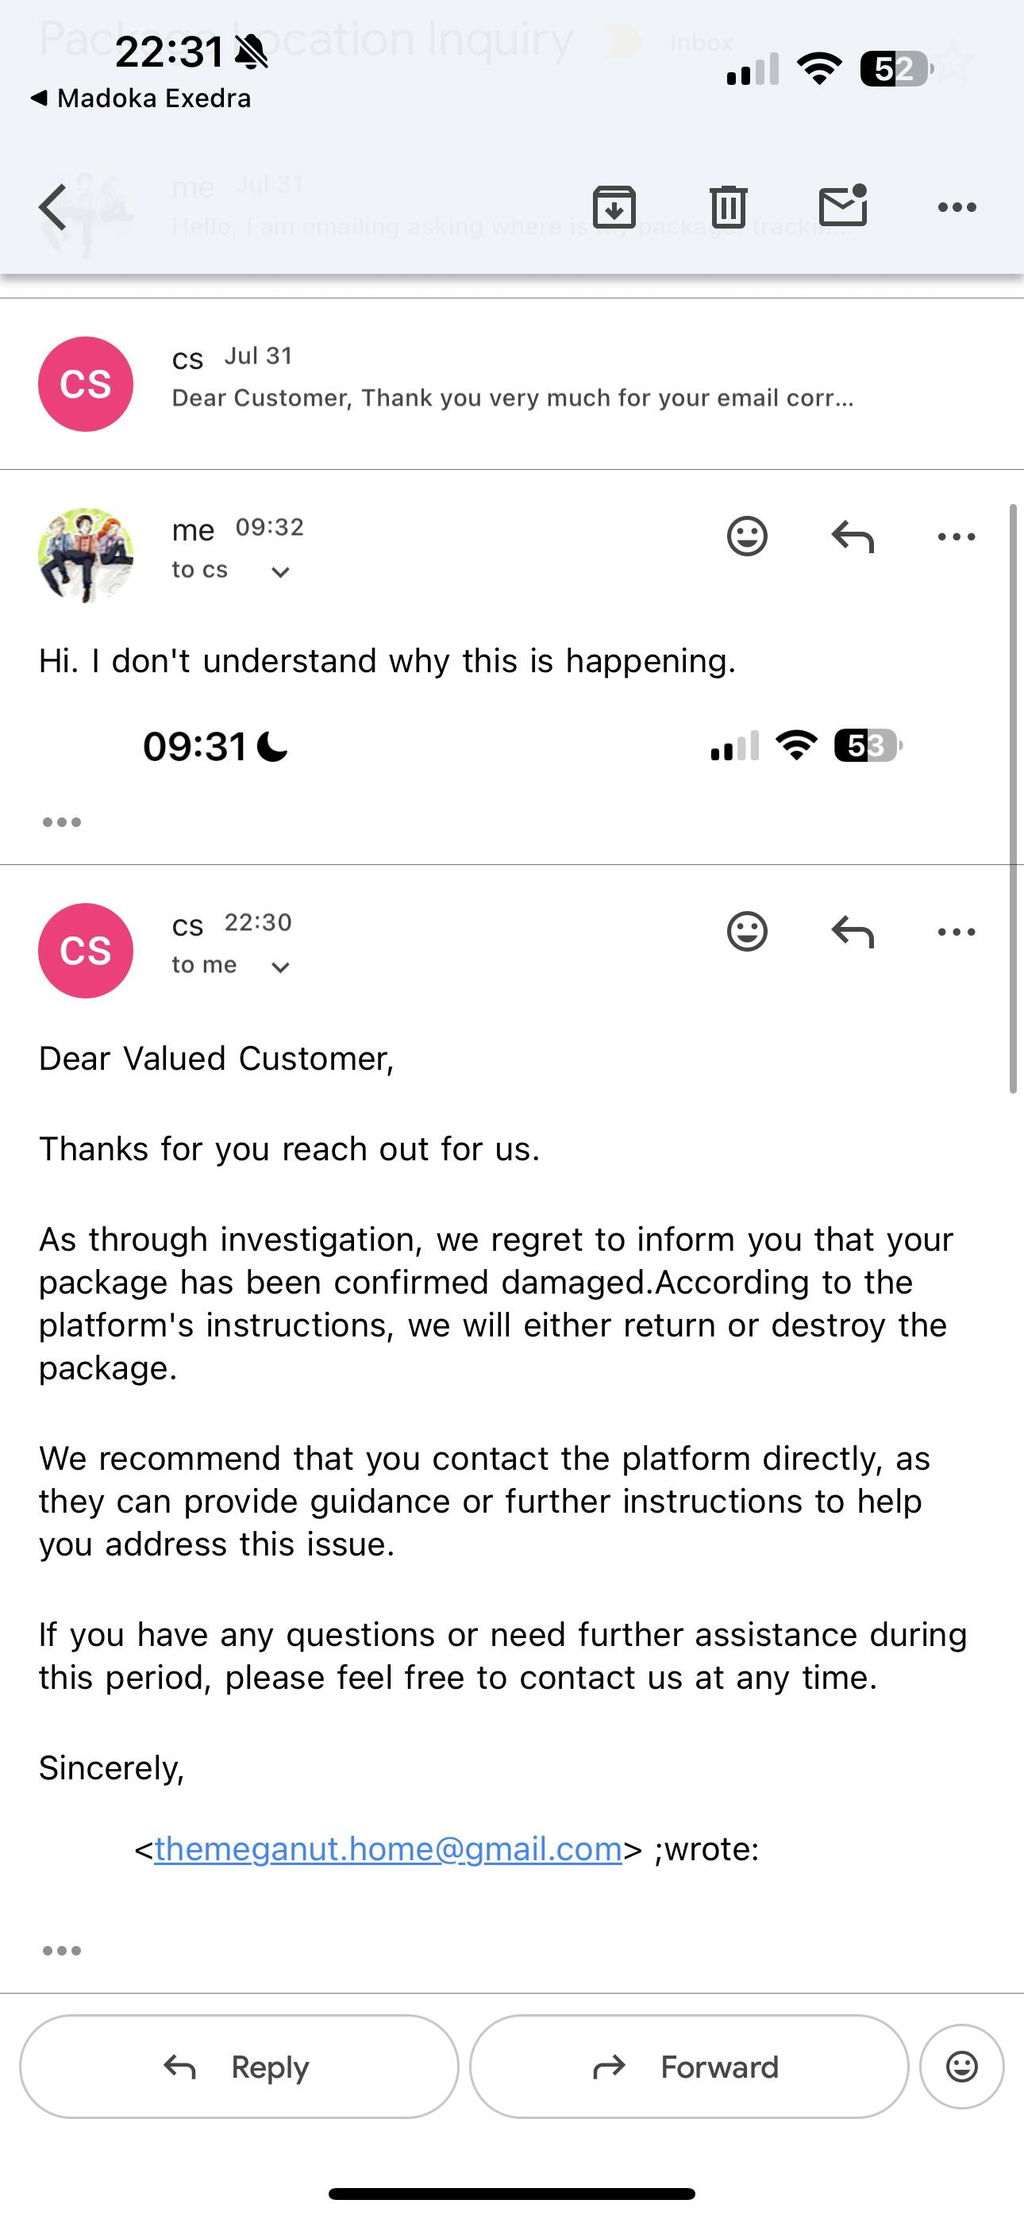The image size is (1024, 2219).
Task: Reply to the cs 22:30 message via its arrow icon
Action: (853, 932)
